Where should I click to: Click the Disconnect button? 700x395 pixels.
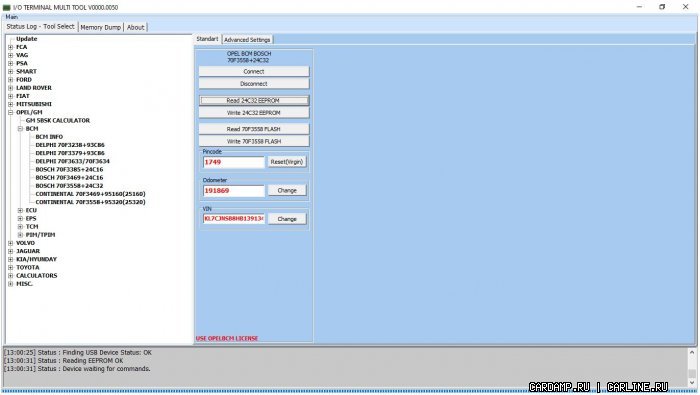pos(254,84)
